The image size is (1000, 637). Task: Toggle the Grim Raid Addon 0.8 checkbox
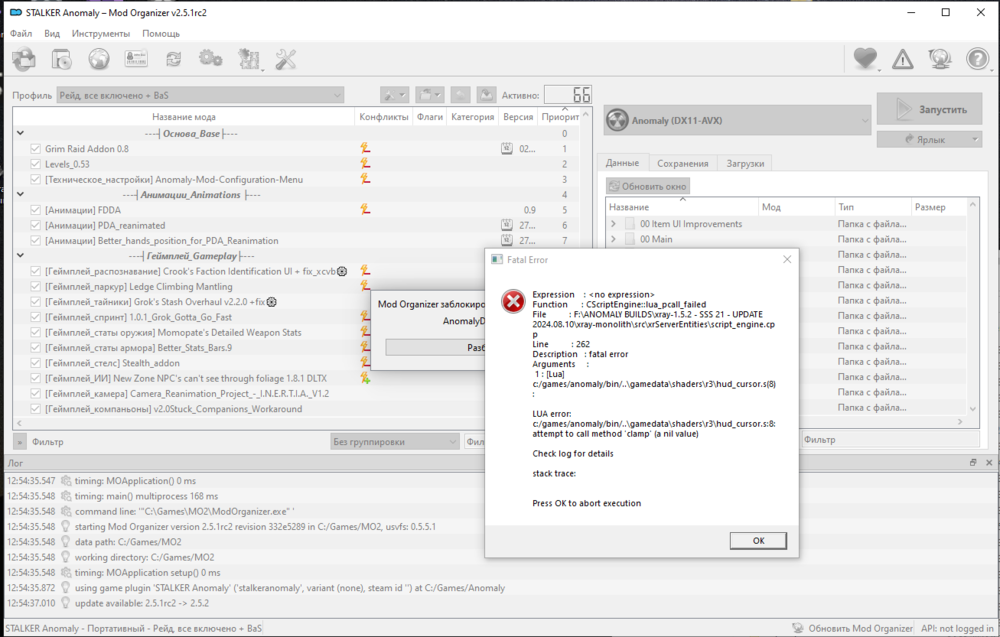coord(35,149)
